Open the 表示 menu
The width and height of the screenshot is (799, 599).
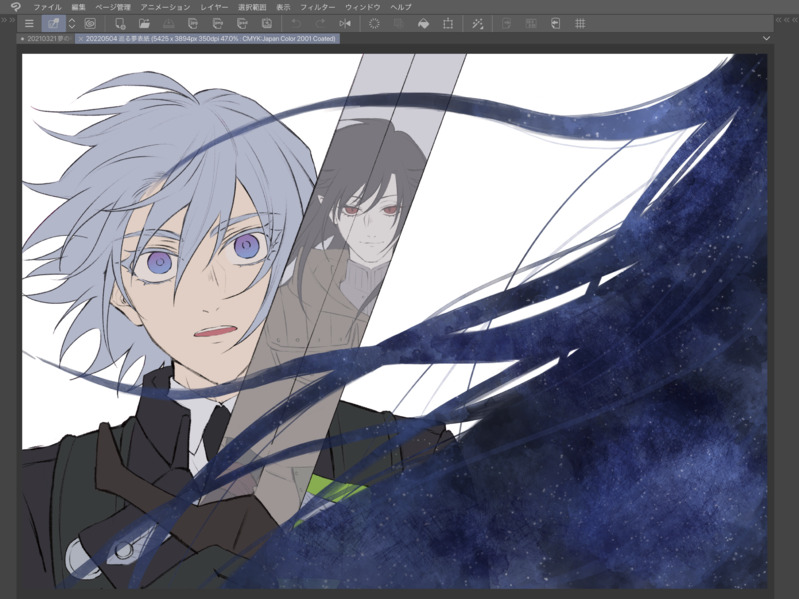[283, 7]
